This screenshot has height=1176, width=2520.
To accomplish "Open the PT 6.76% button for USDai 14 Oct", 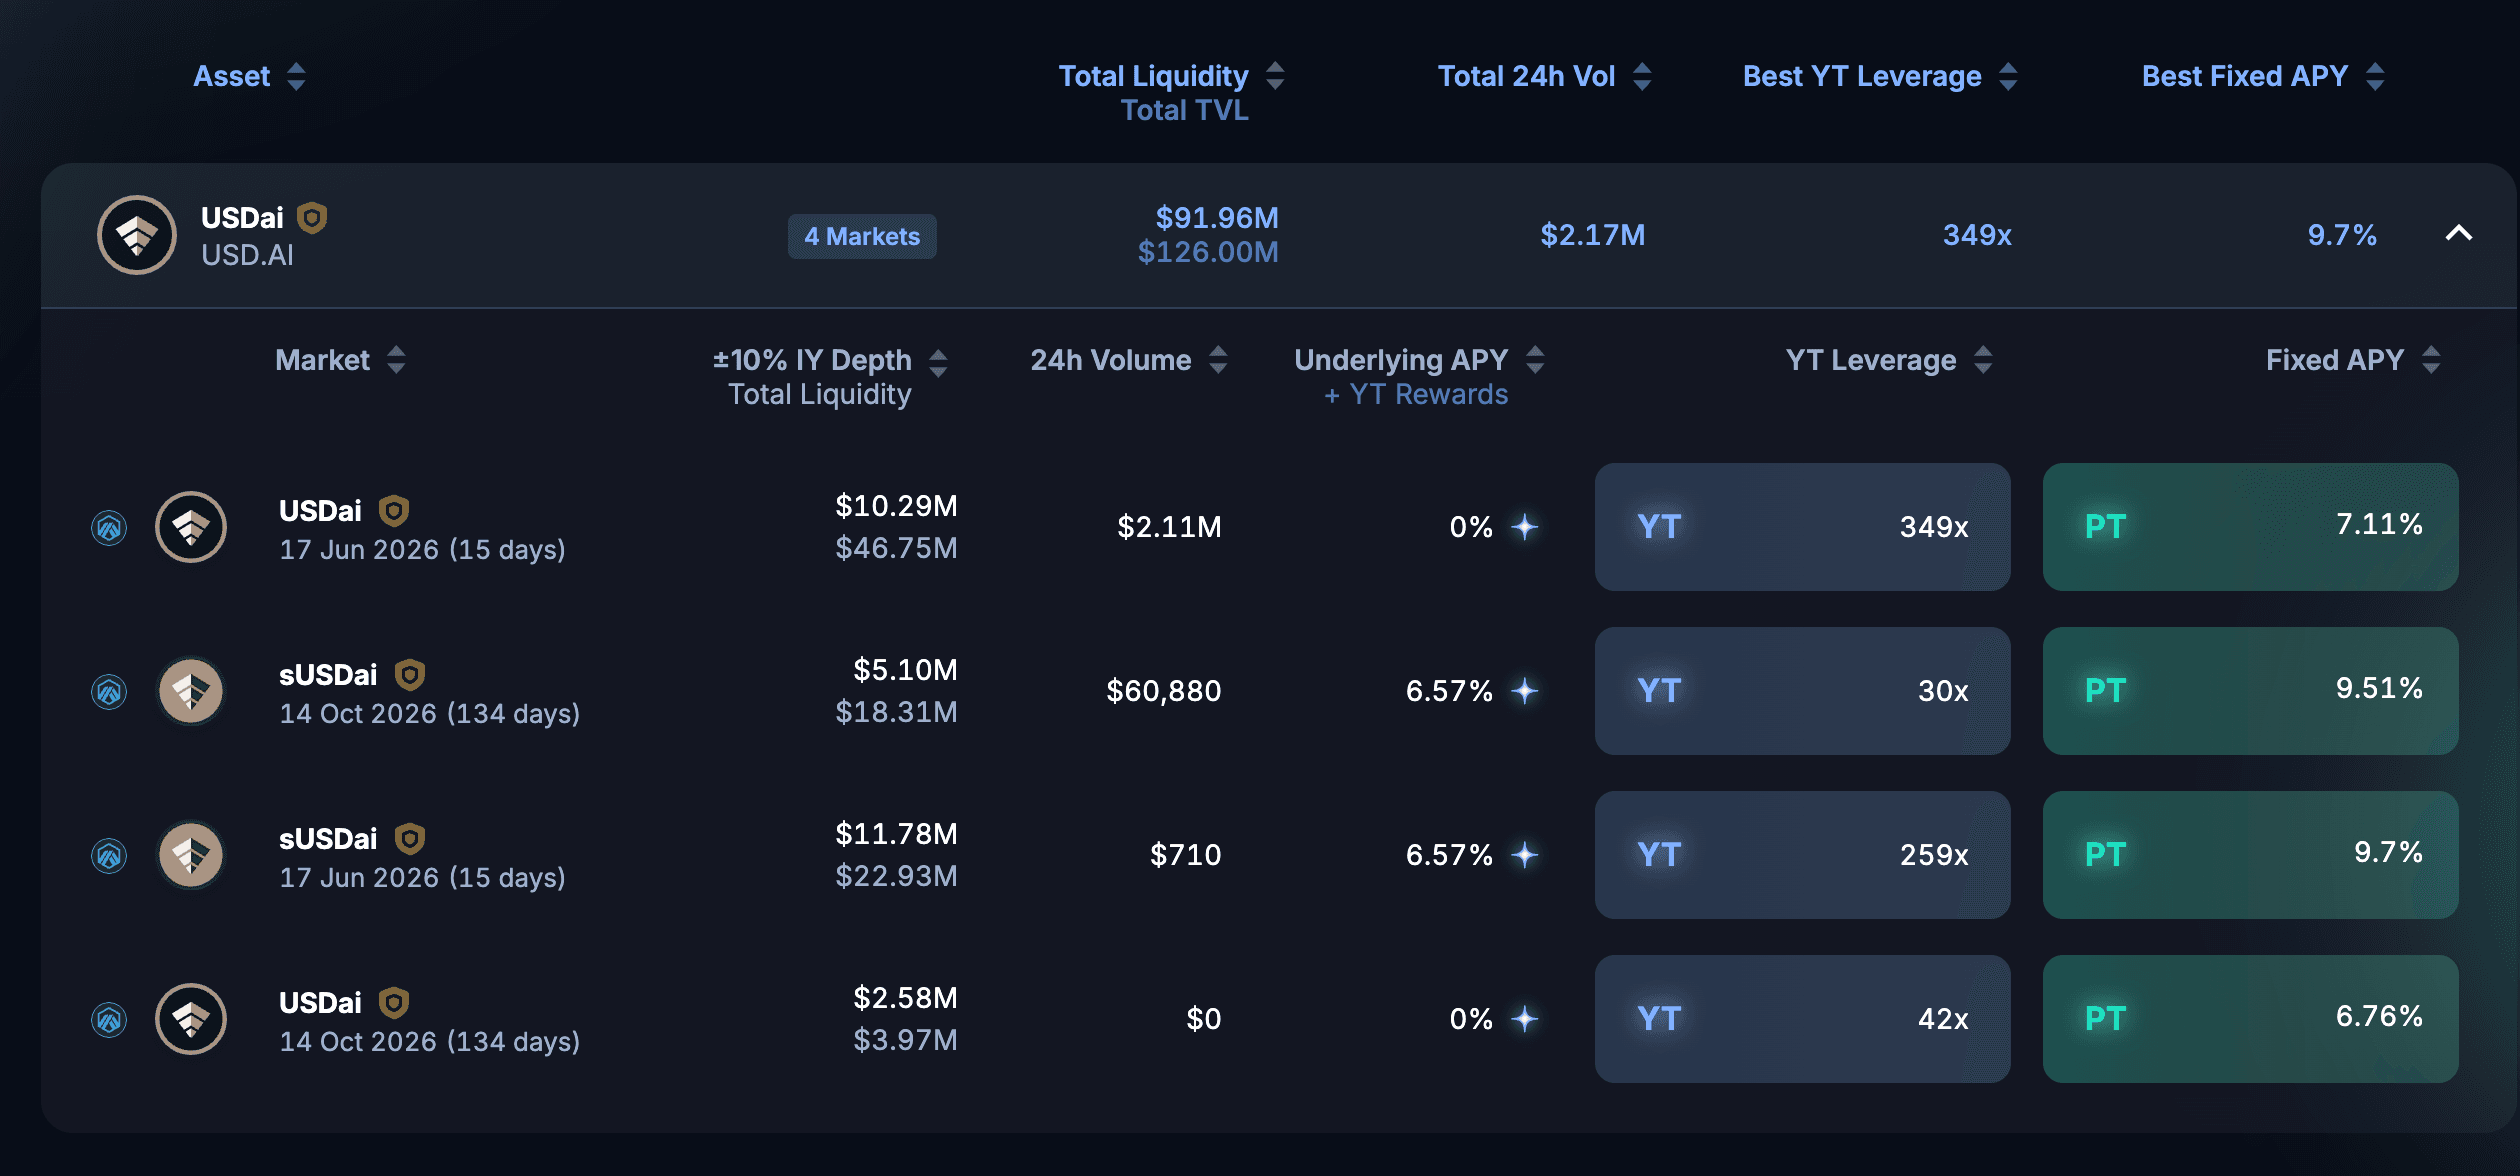I will (2250, 1019).
